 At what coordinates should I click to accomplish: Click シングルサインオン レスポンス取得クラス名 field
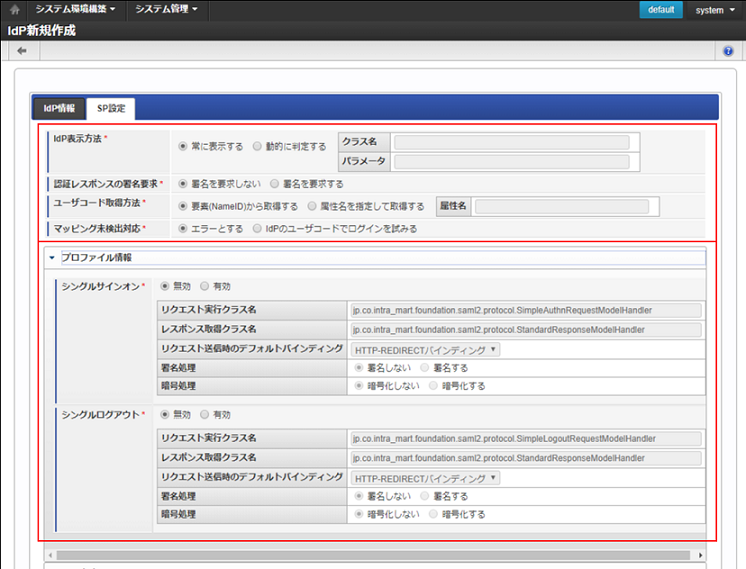coord(526,330)
